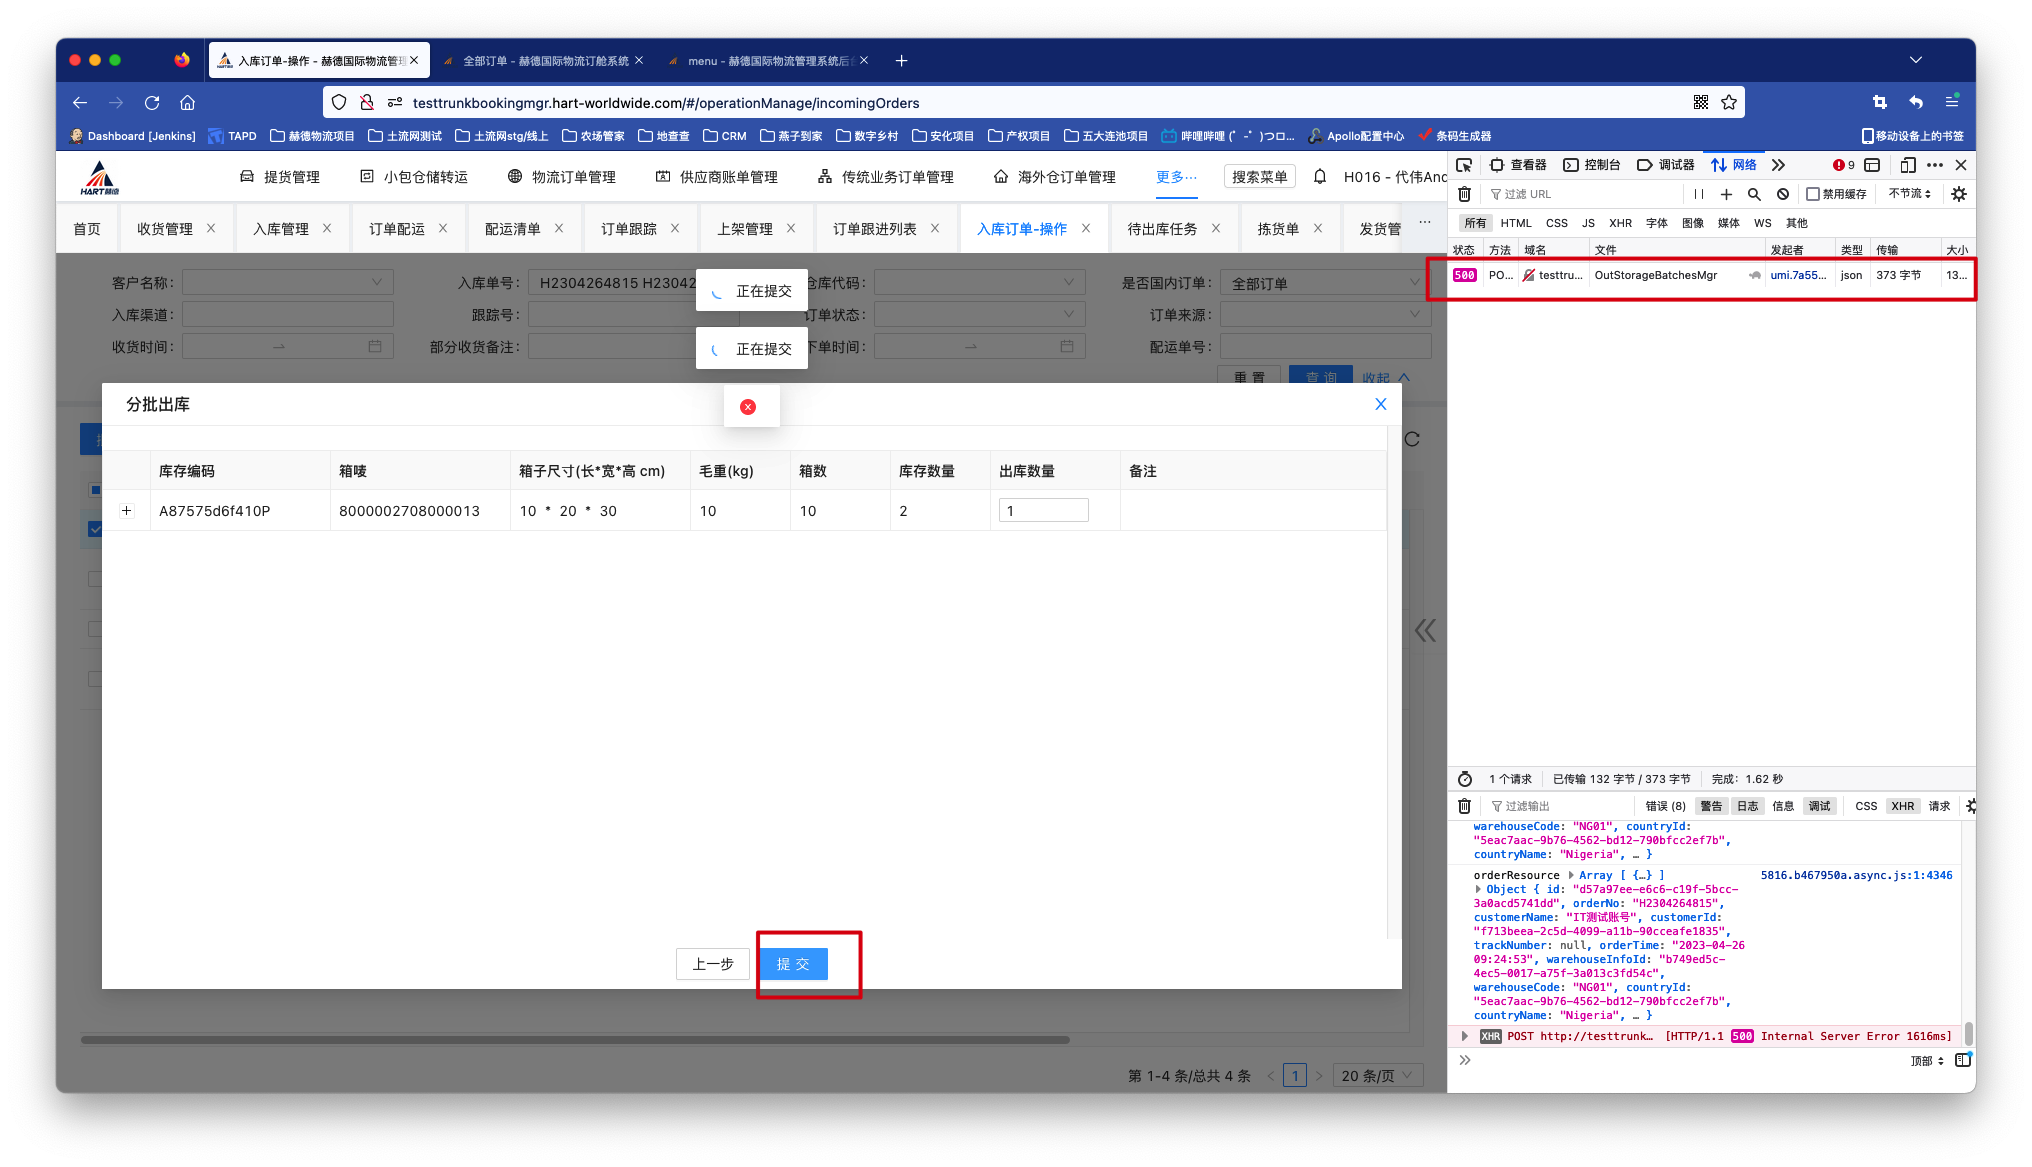Open network settings gear icon

[x=1958, y=194]
